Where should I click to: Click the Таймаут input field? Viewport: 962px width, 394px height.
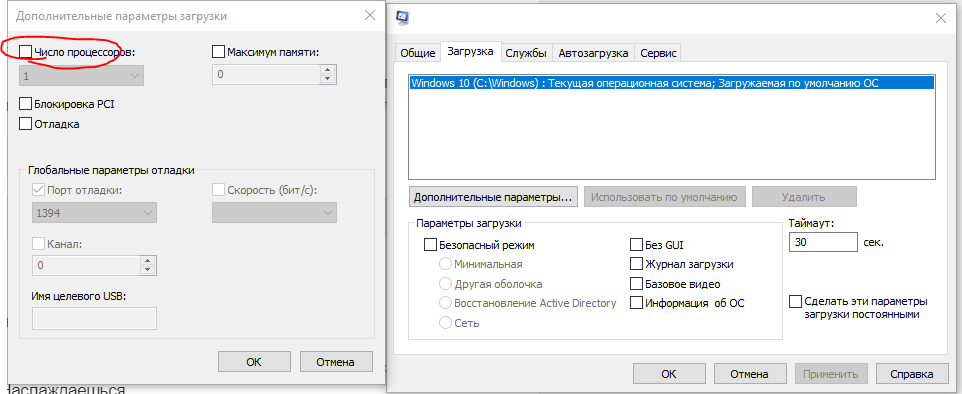(x=823, y=242)
